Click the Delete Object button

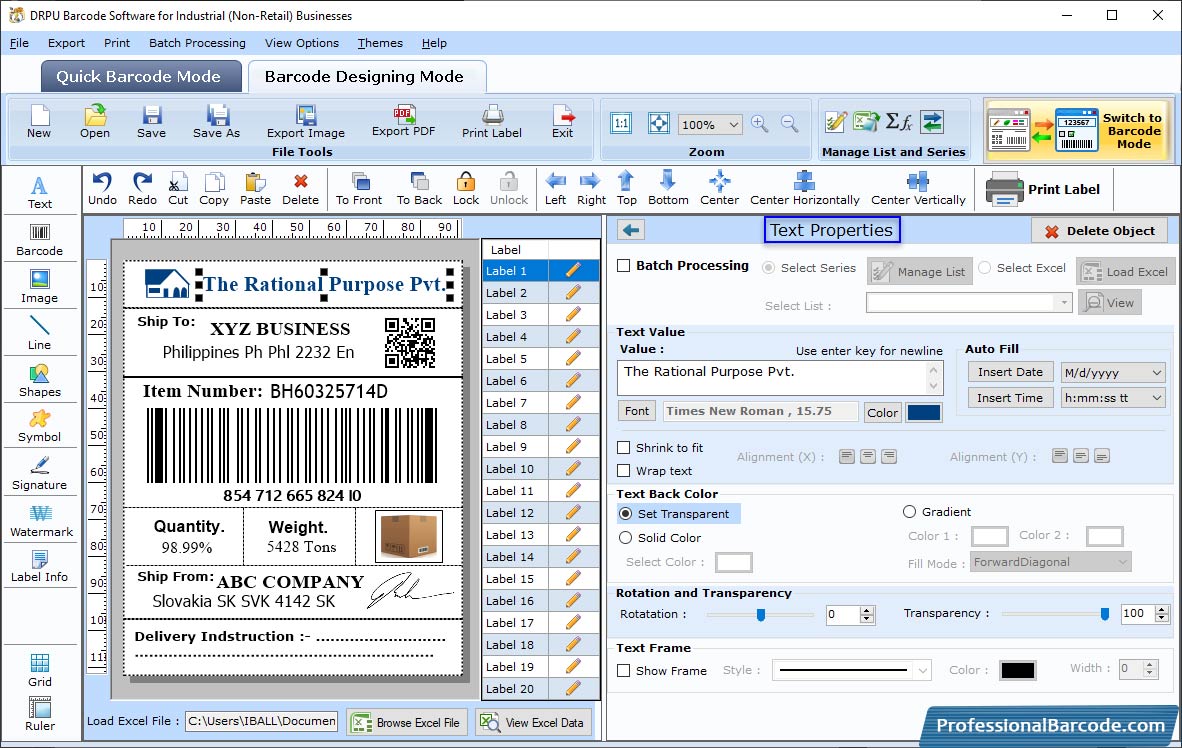point(1099,231)
